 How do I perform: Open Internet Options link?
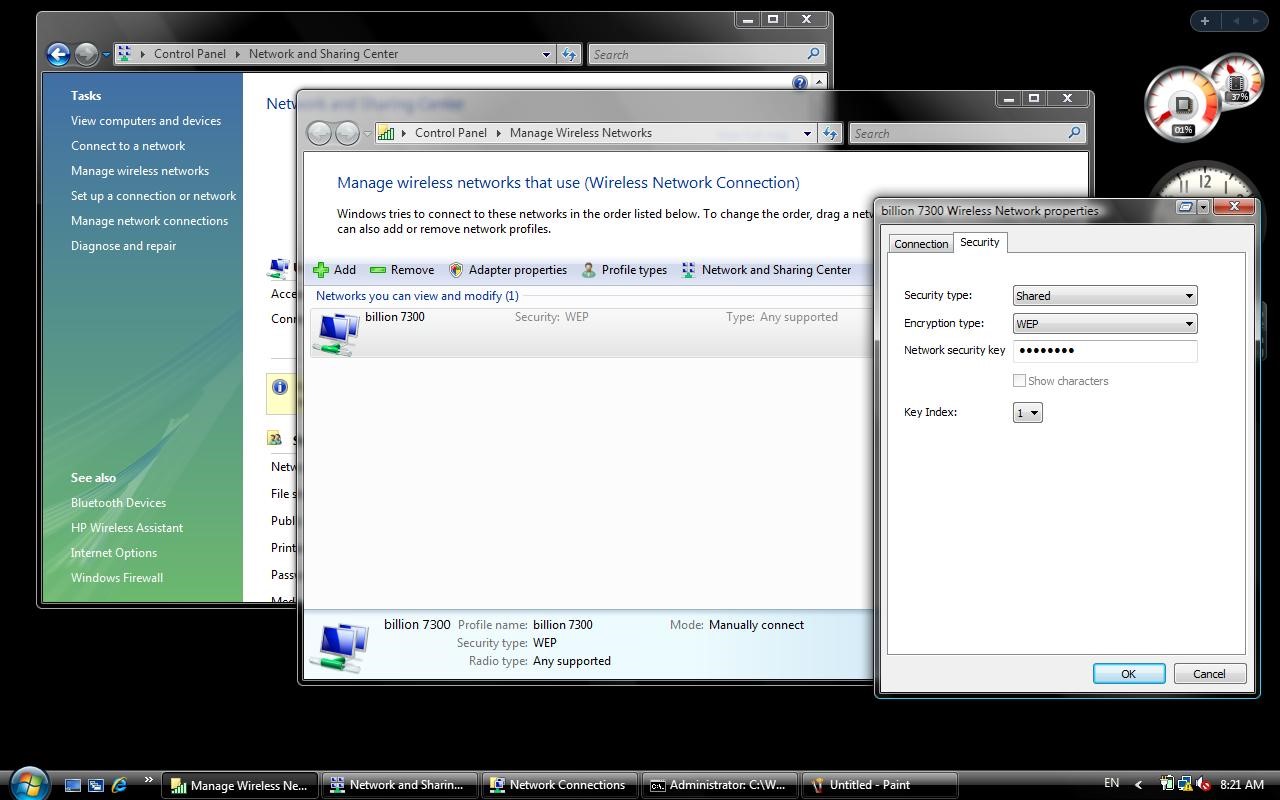114,553
